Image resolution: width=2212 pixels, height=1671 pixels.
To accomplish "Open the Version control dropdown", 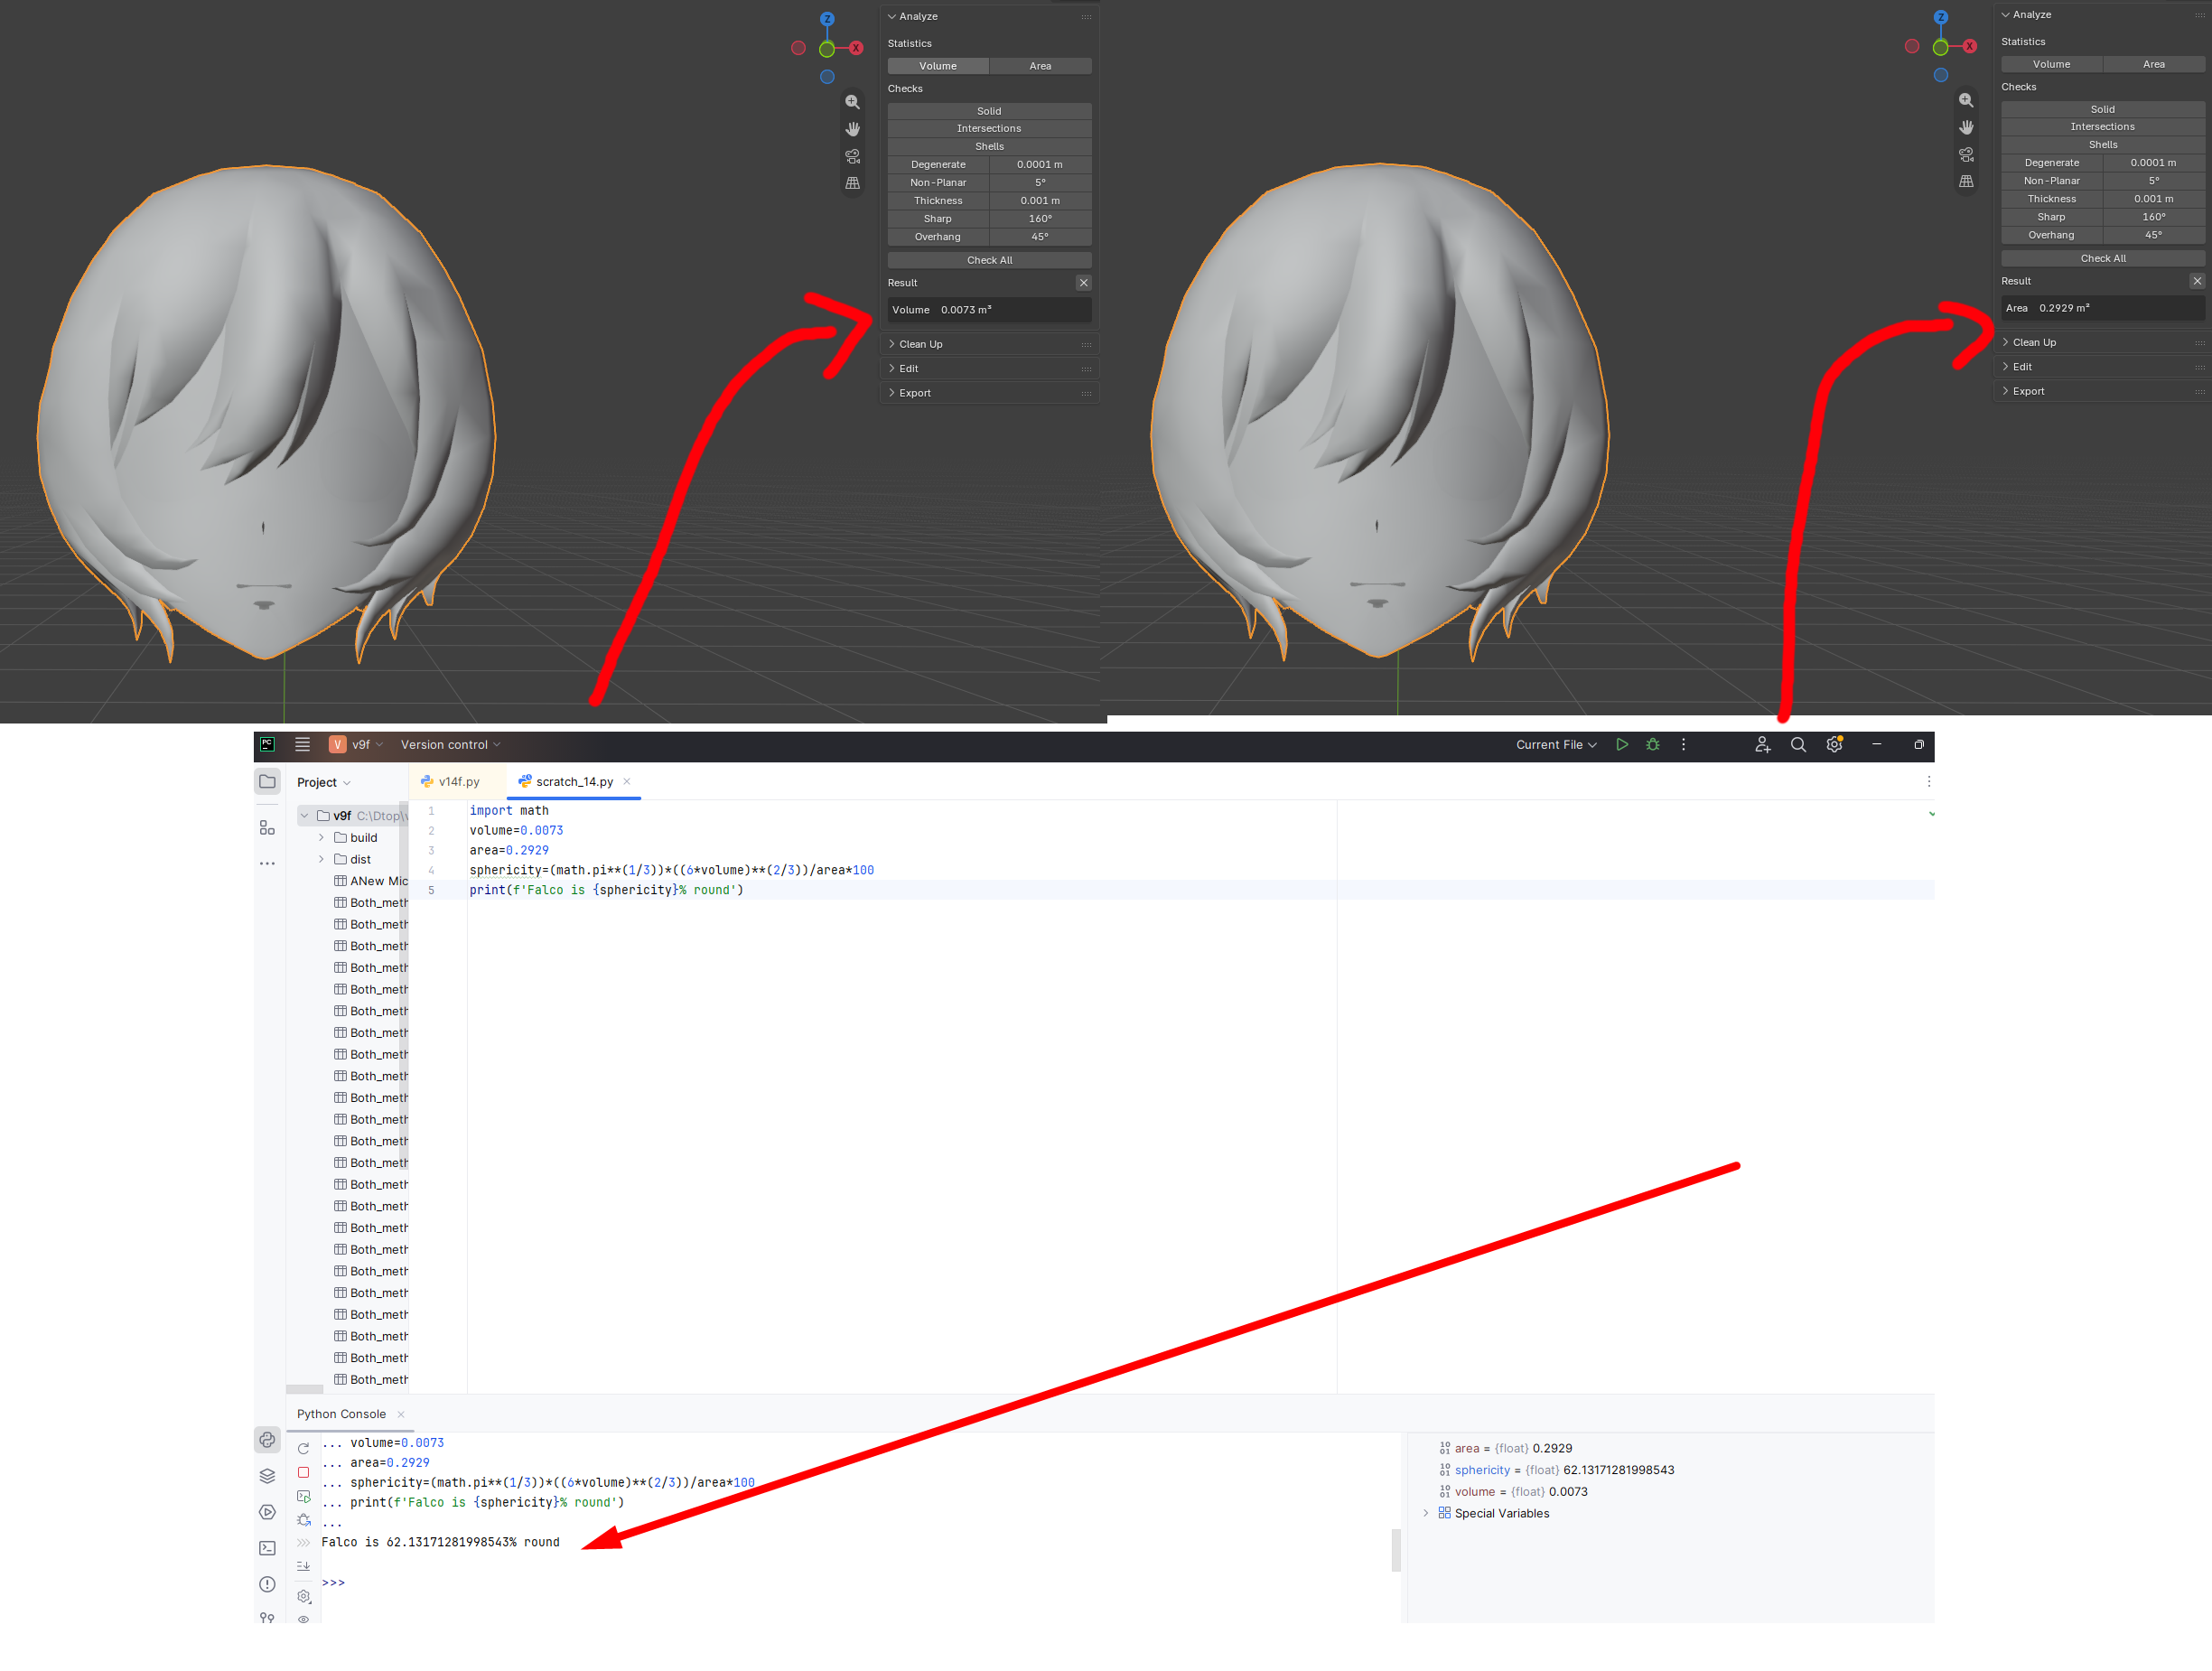I will click(x=450, y=745).
